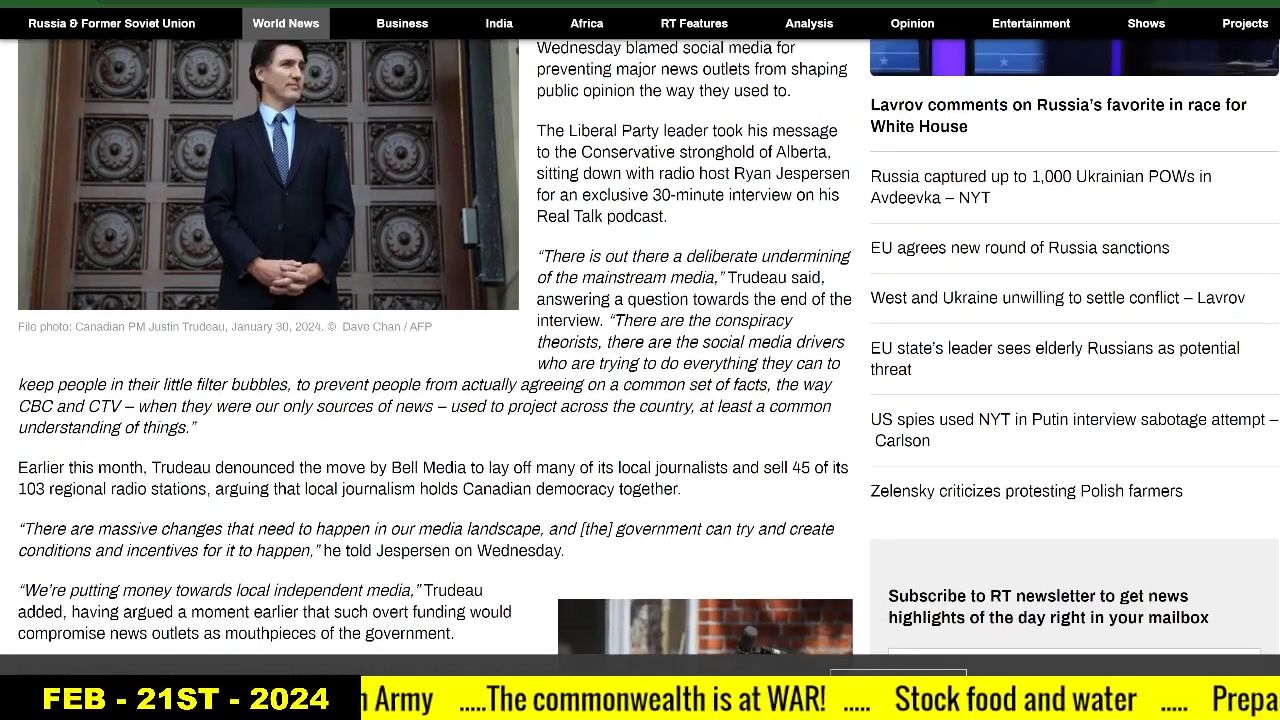Open US spies Putin interview sabotage article
Viewport: 1280px width, 720px height.
pos(1073,430)
